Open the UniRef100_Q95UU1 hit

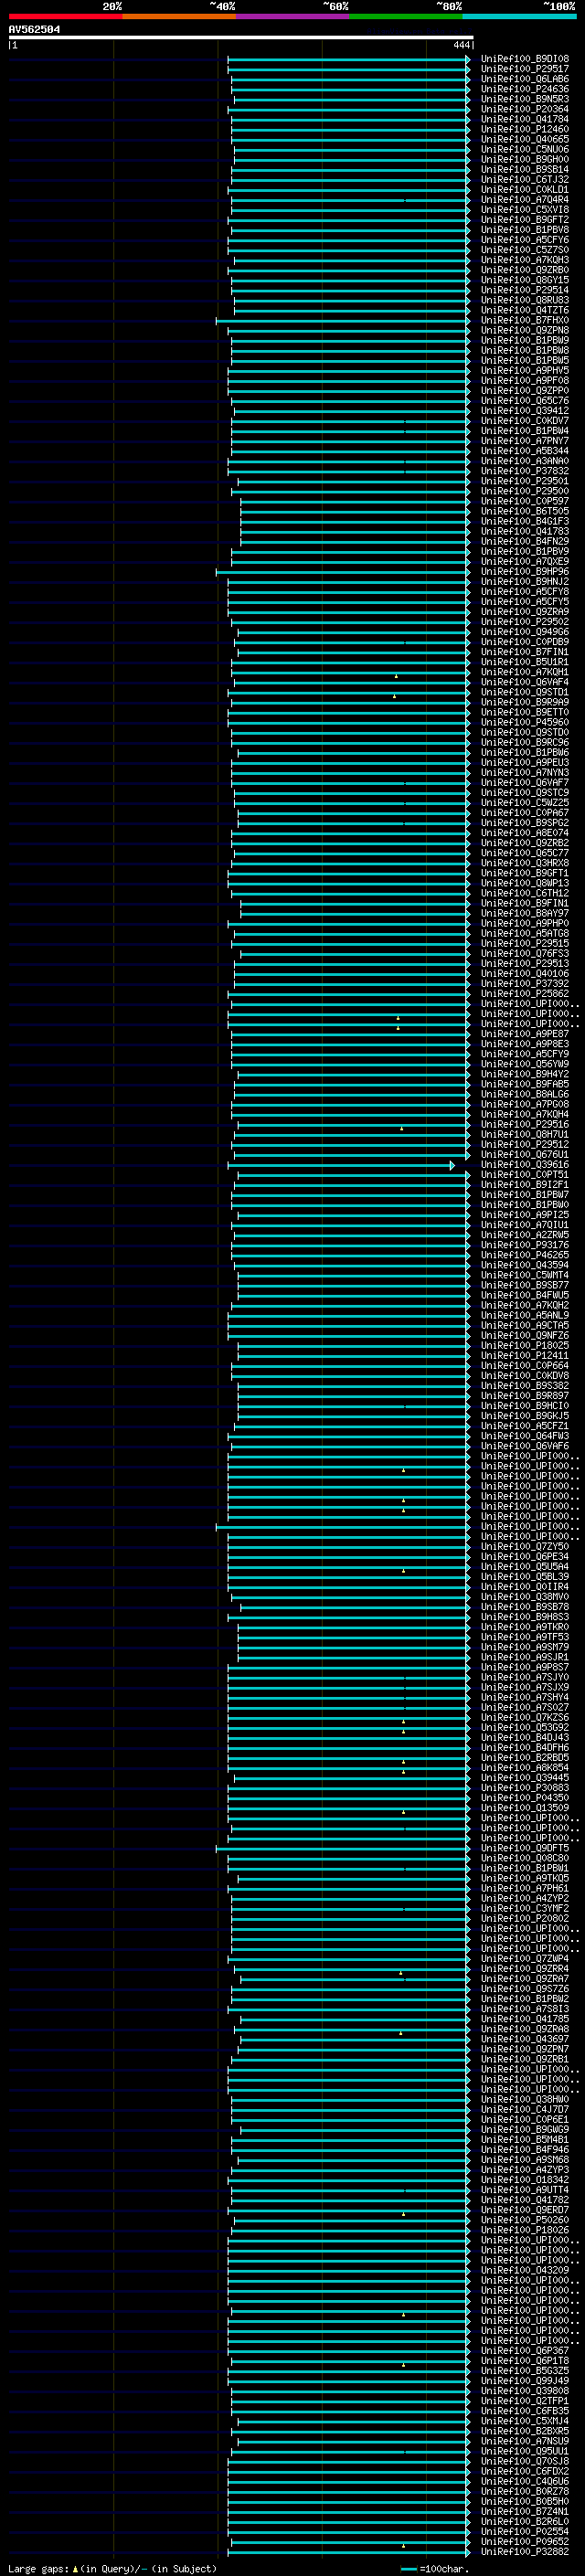(524, 2451)
